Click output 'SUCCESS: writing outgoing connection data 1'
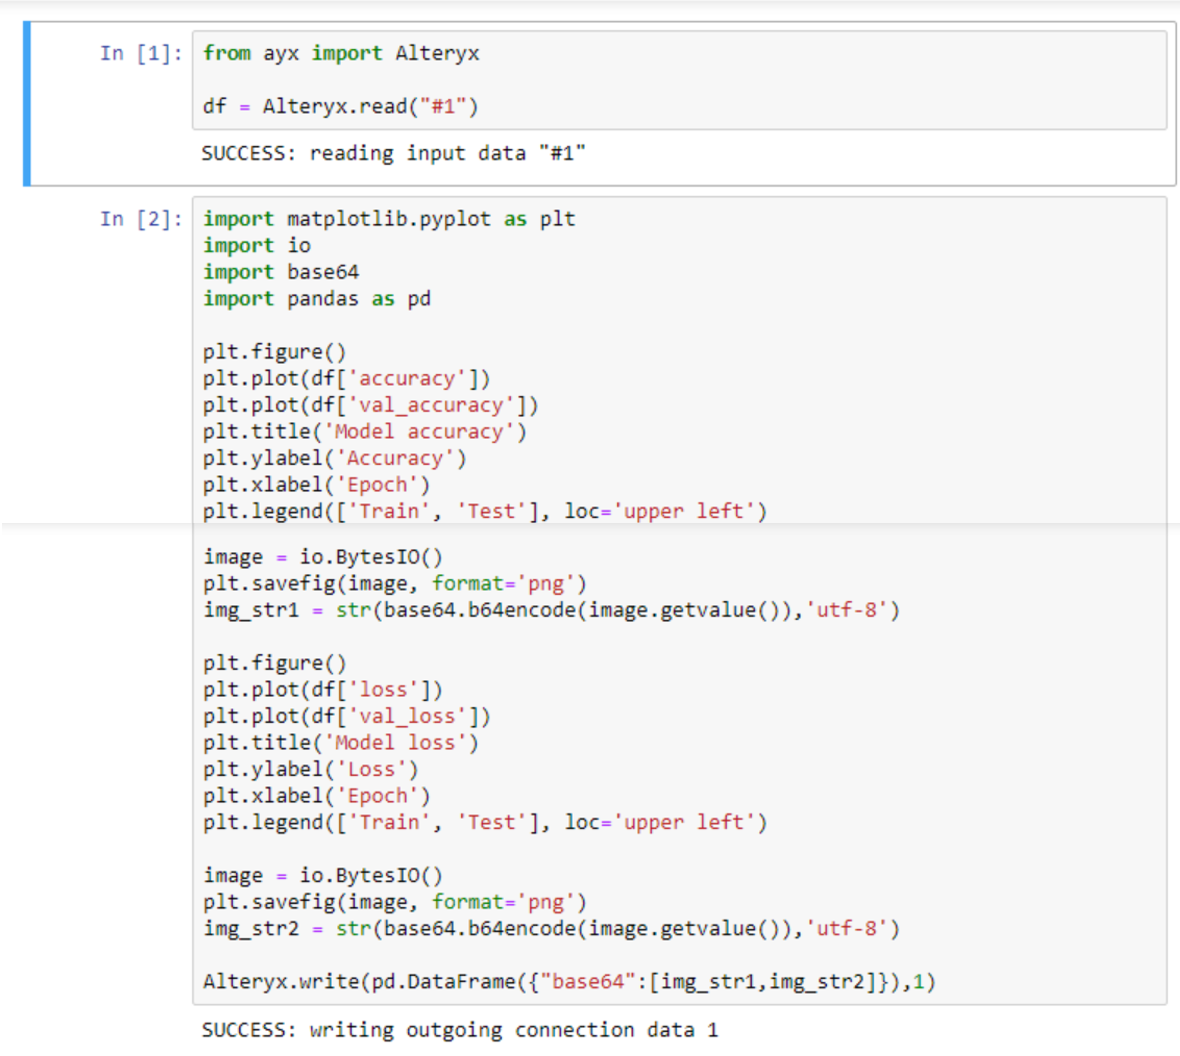Screen dimensions: 1180x1056 [460, 1030]
